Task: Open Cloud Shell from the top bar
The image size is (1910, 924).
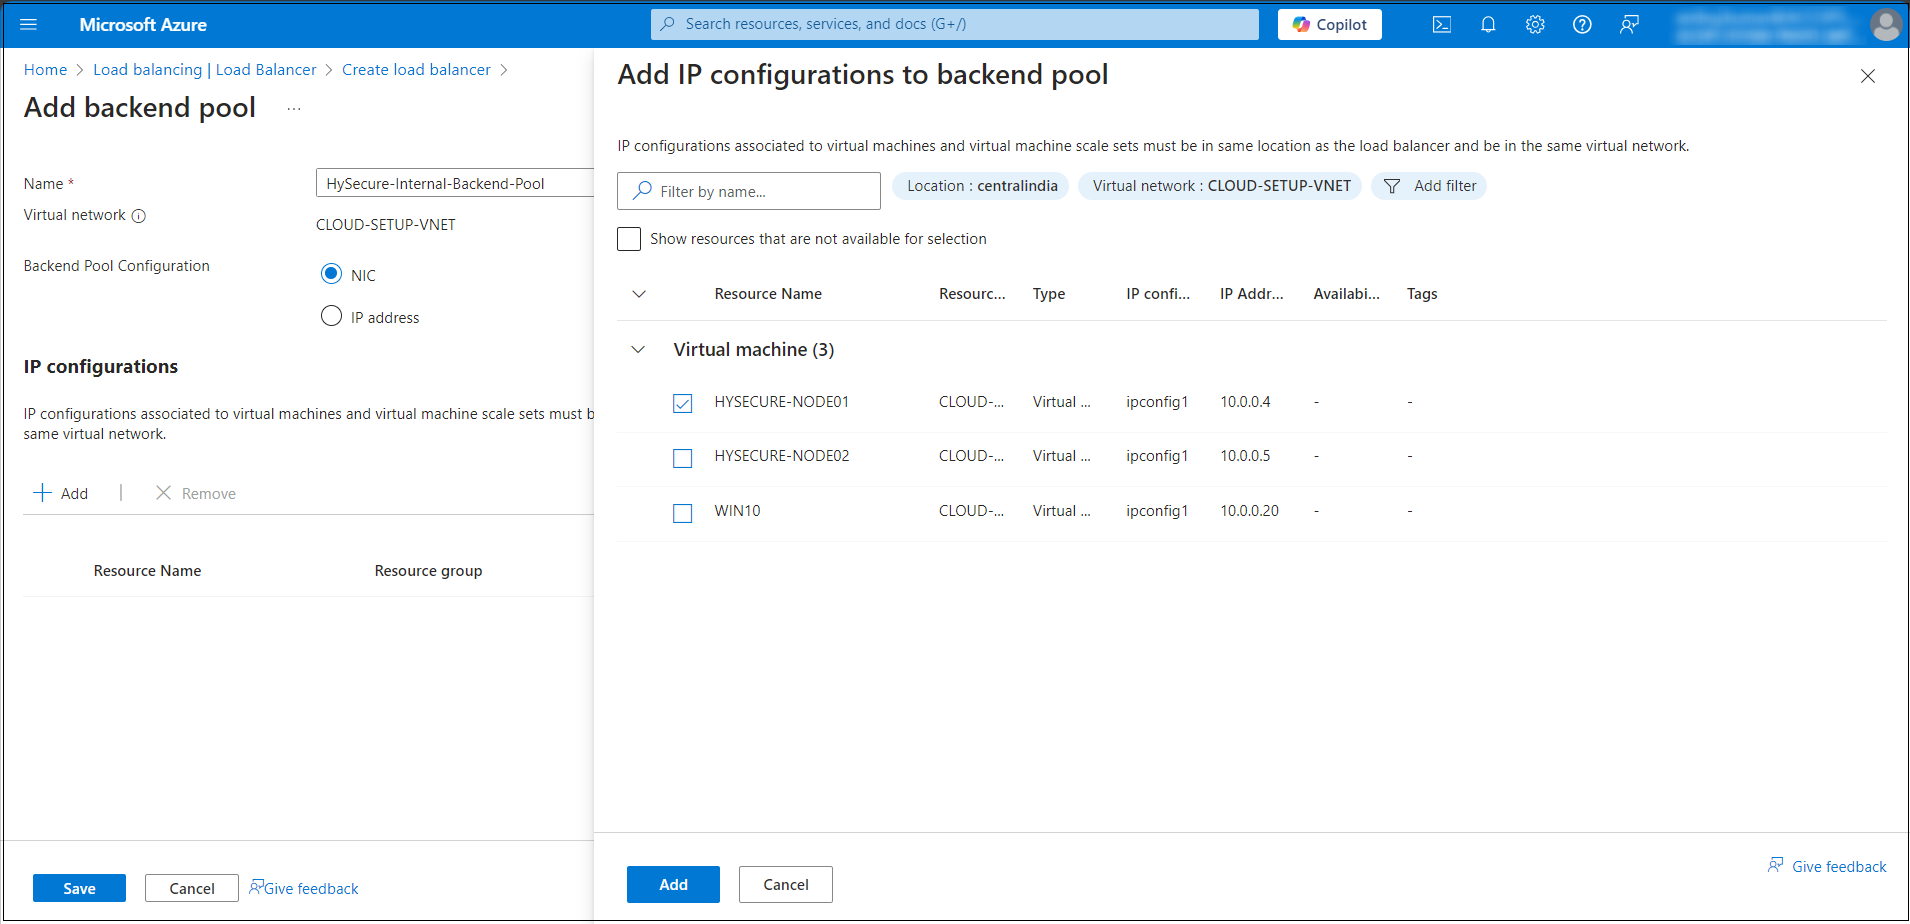Action: point(1441,25)
